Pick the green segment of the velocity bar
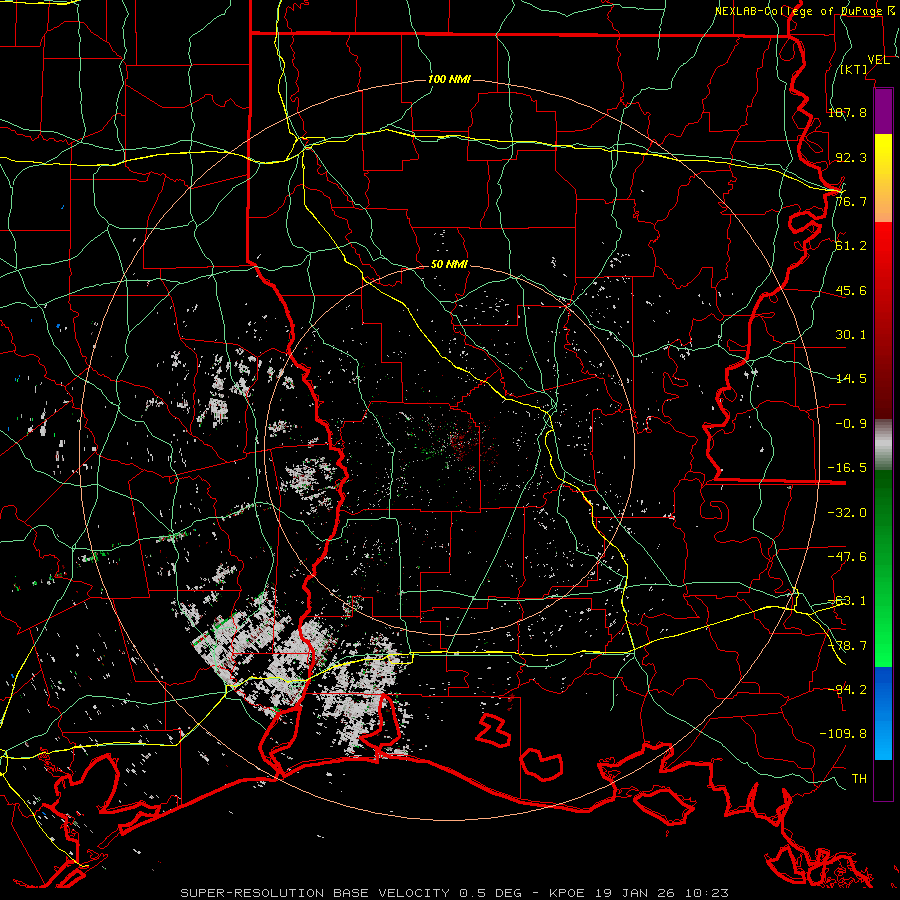This screenshot has width=900, height=900. point(883,569)
